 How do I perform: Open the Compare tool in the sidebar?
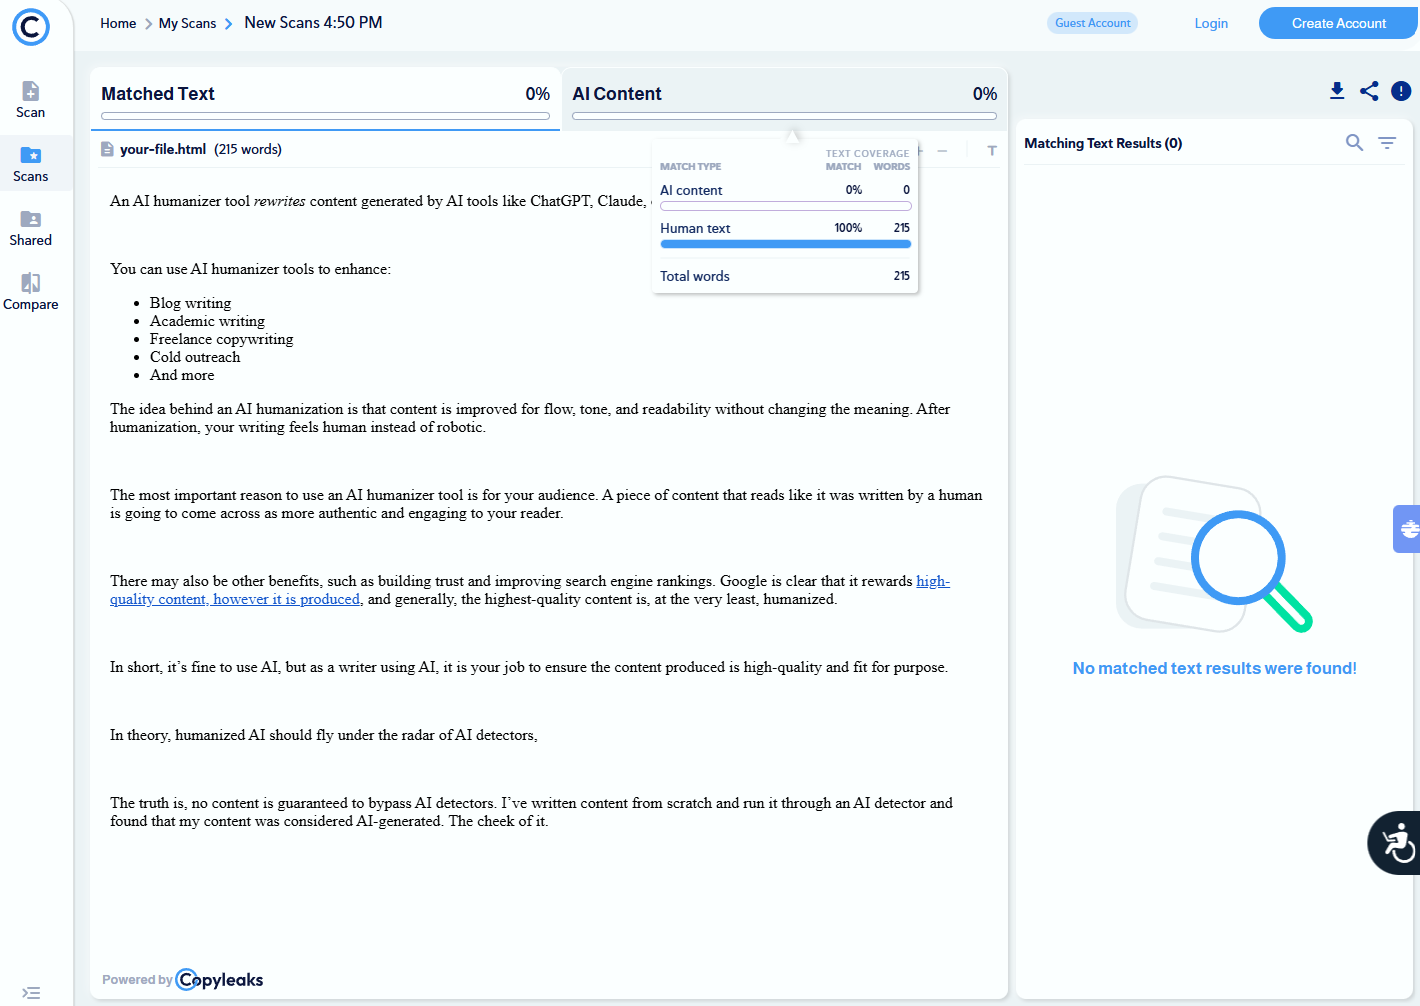tap(30, 290)
